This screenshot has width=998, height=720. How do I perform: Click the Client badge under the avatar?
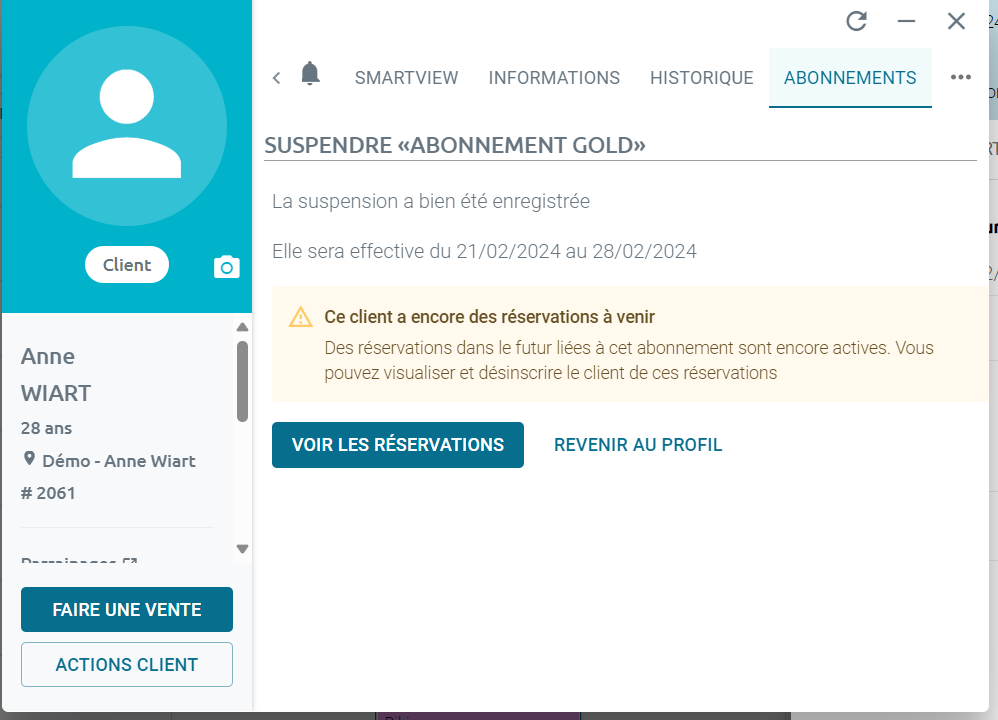(127, 265)
